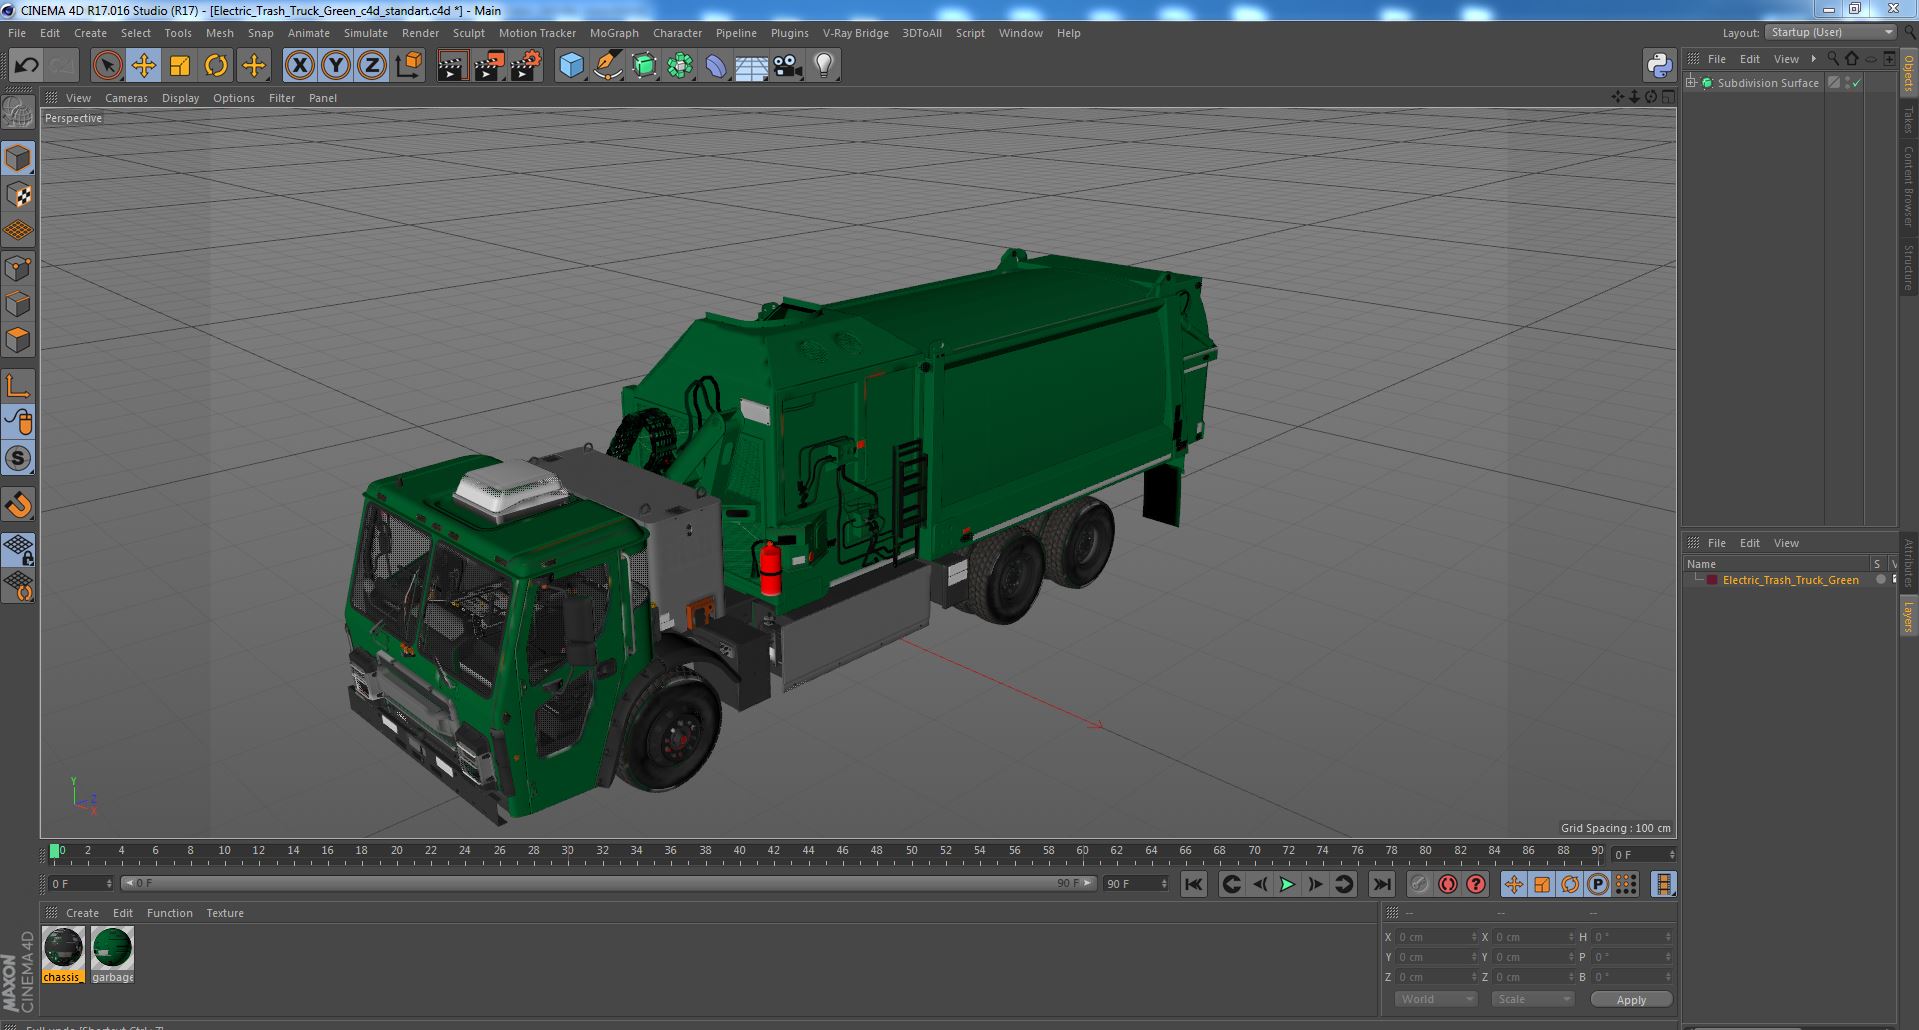Click Render to Picture Viewer icon

point(489,66)
